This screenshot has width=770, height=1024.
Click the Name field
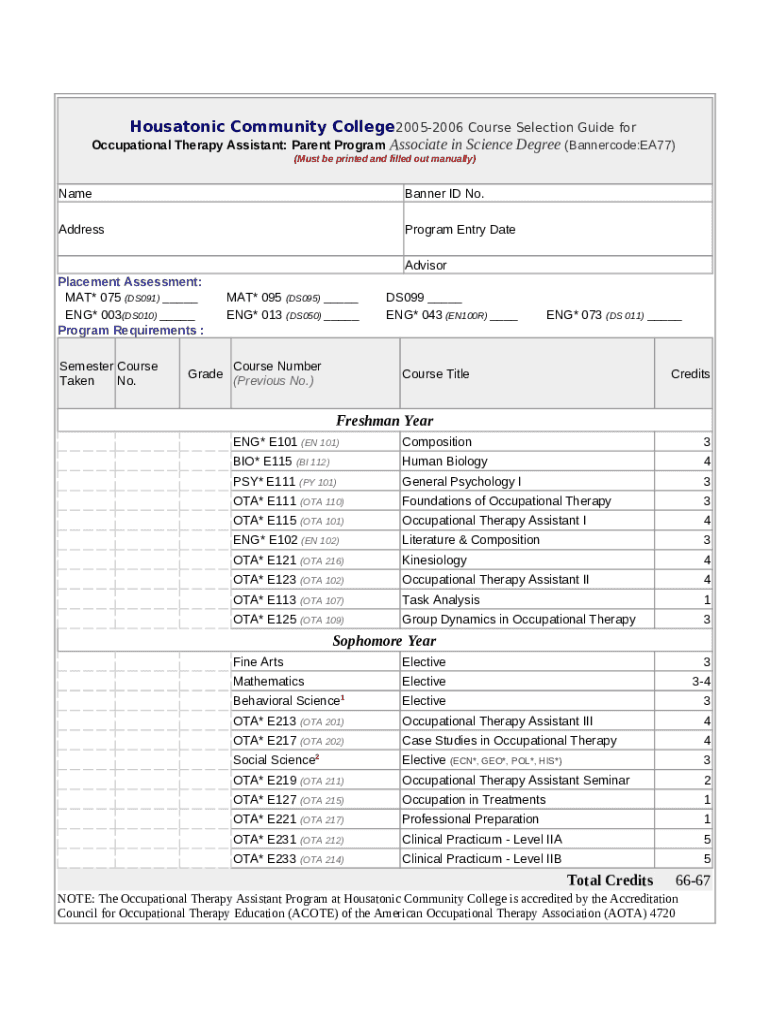coord(228,193)
